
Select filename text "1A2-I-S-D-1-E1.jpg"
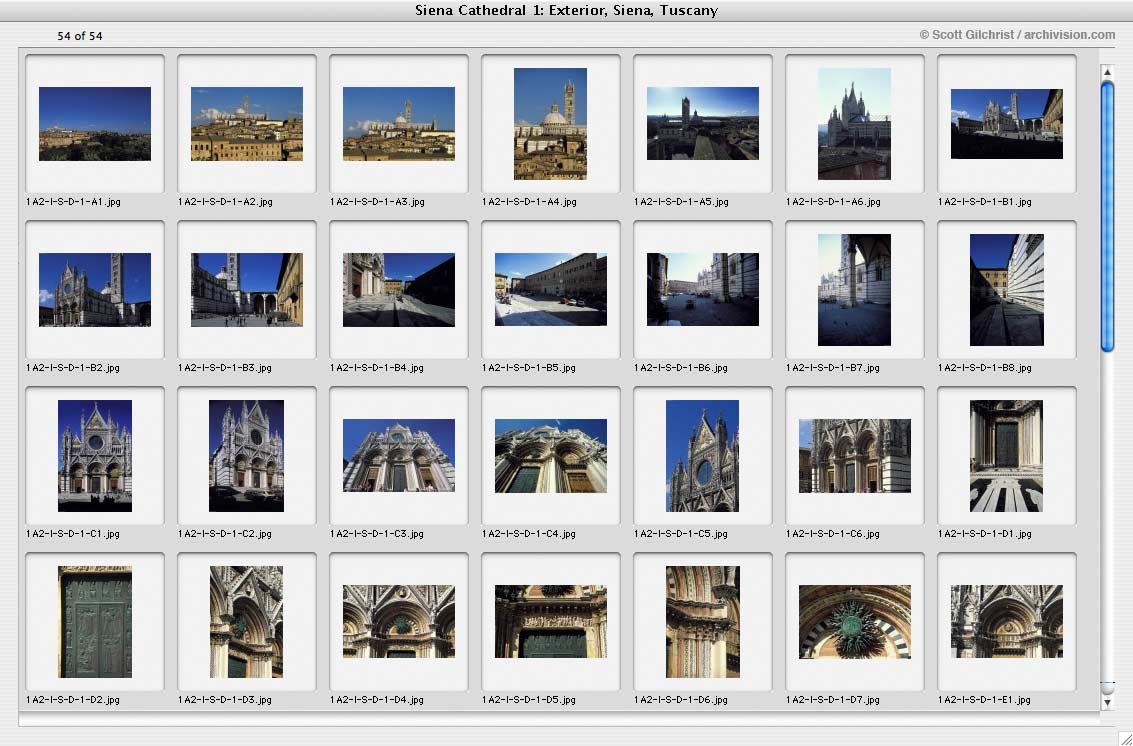(985, 700)
